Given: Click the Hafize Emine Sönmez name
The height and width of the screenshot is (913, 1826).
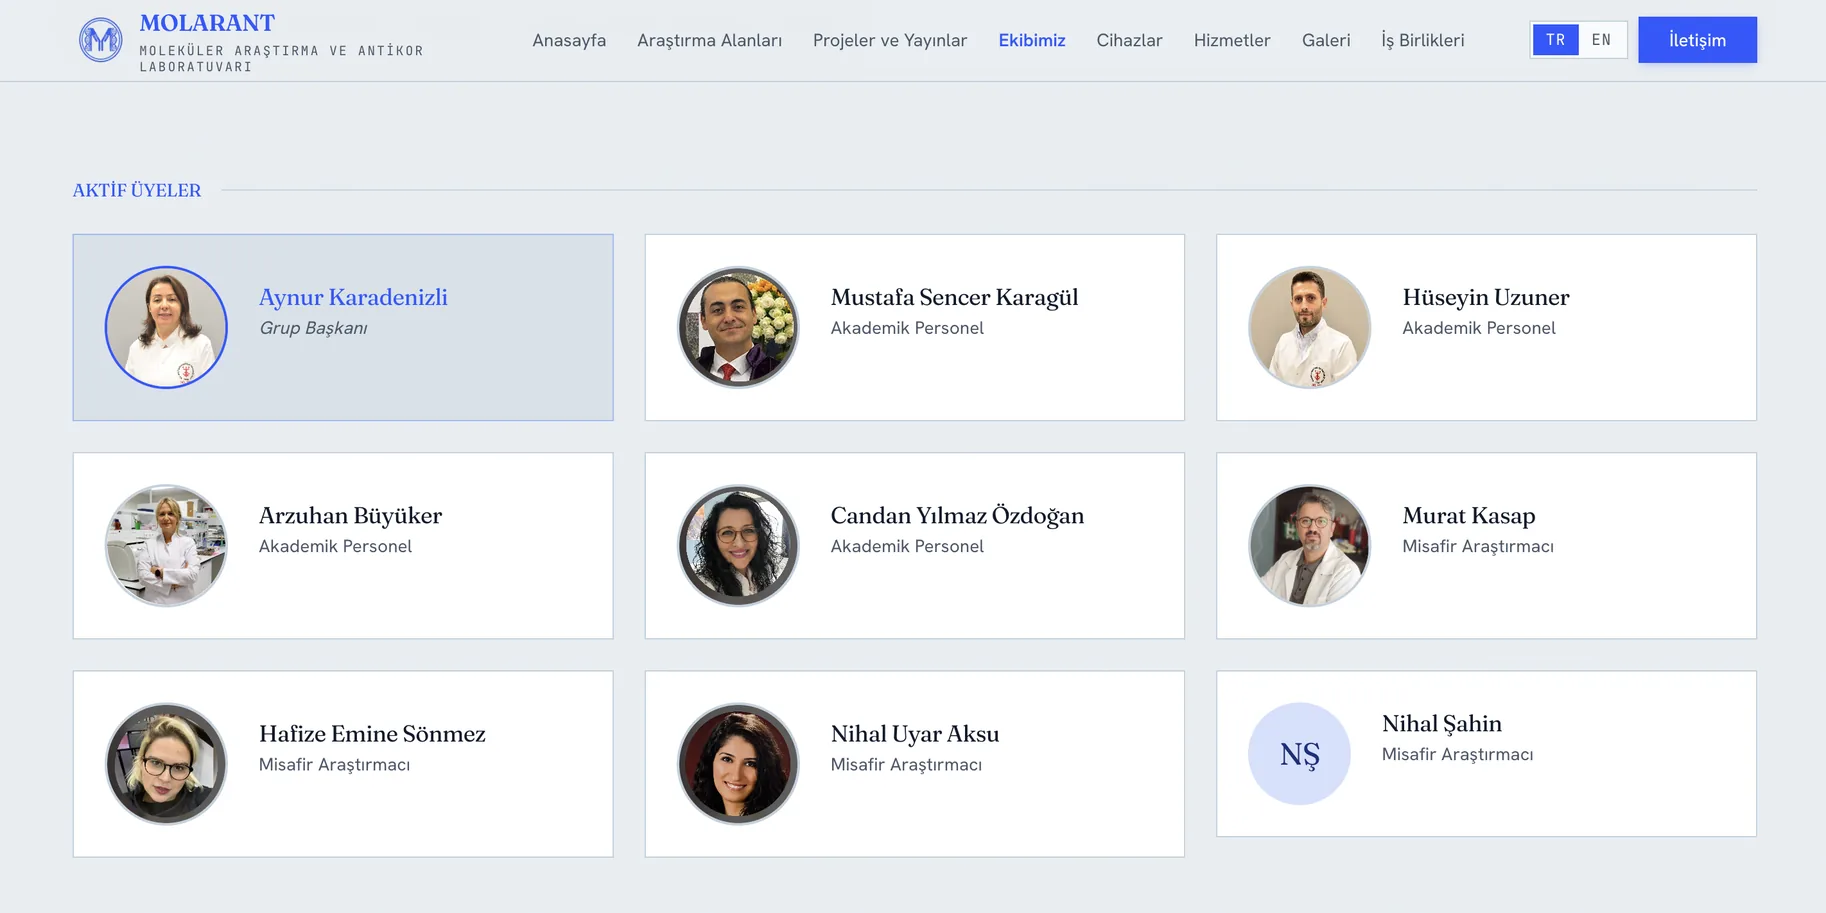Looking at the screenshot, I should point(372,733).
